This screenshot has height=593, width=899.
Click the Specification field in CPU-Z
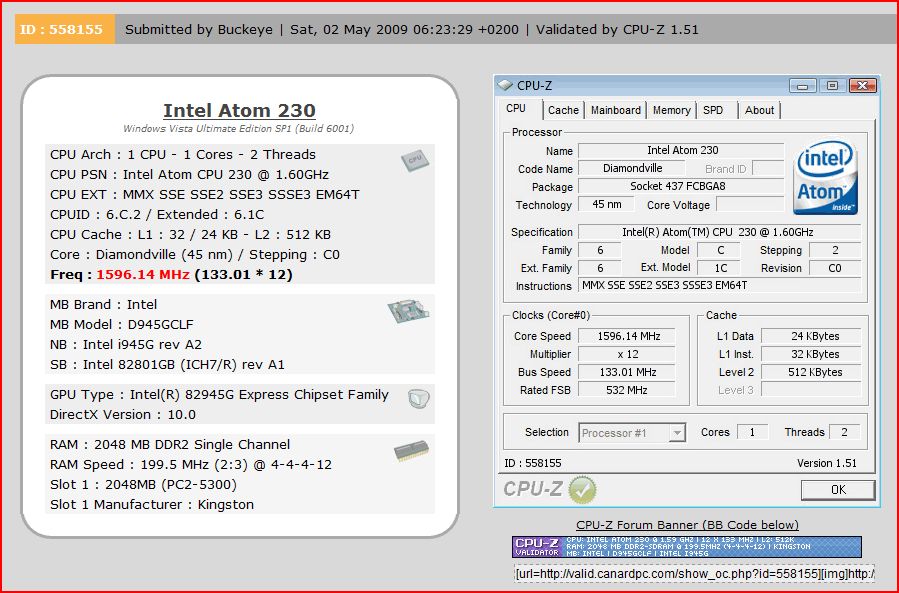coord(720,232)
